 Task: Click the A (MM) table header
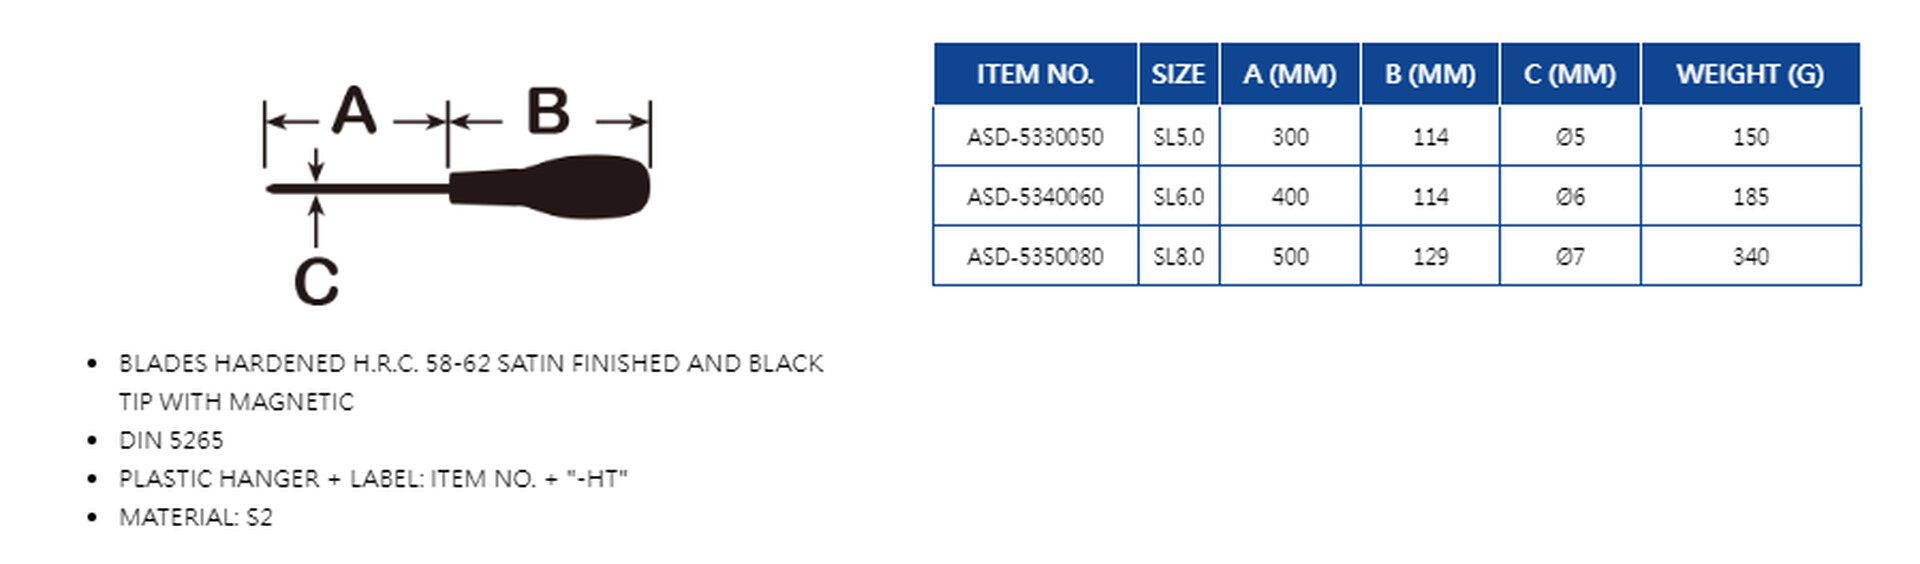1289,74
